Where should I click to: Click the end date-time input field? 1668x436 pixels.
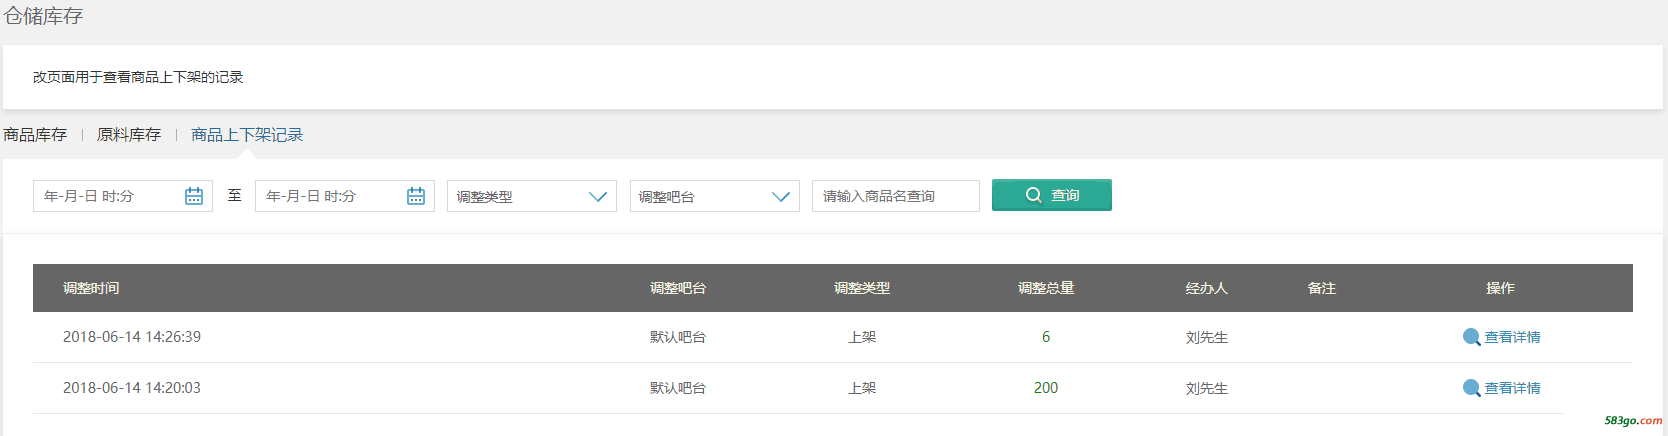[x=345, y=196]
